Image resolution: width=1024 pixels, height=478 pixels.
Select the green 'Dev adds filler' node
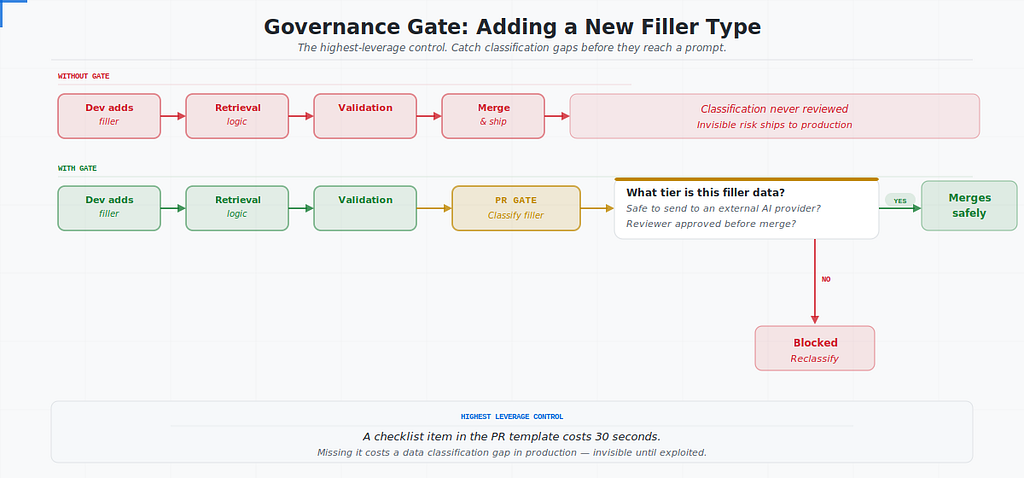(x=109, y=208)
